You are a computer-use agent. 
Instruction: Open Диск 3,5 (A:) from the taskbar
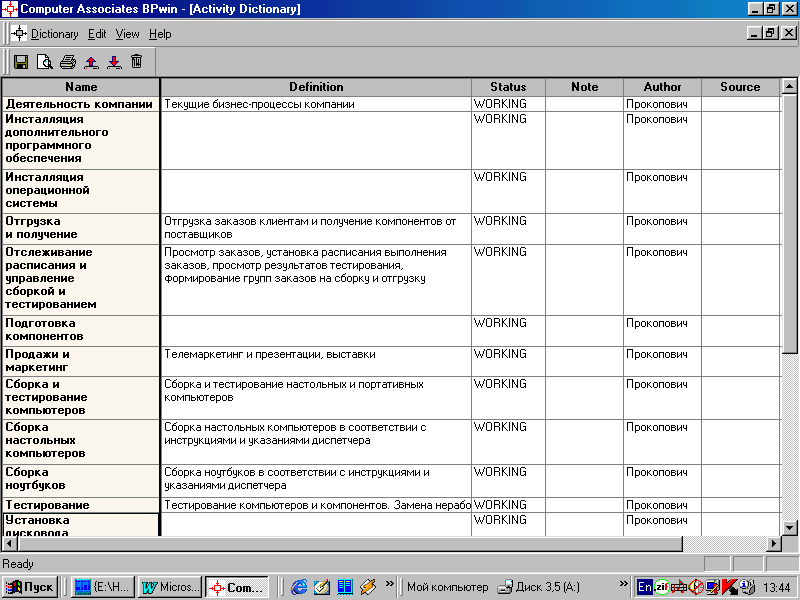pyautogui.click(x=538, y=587)
